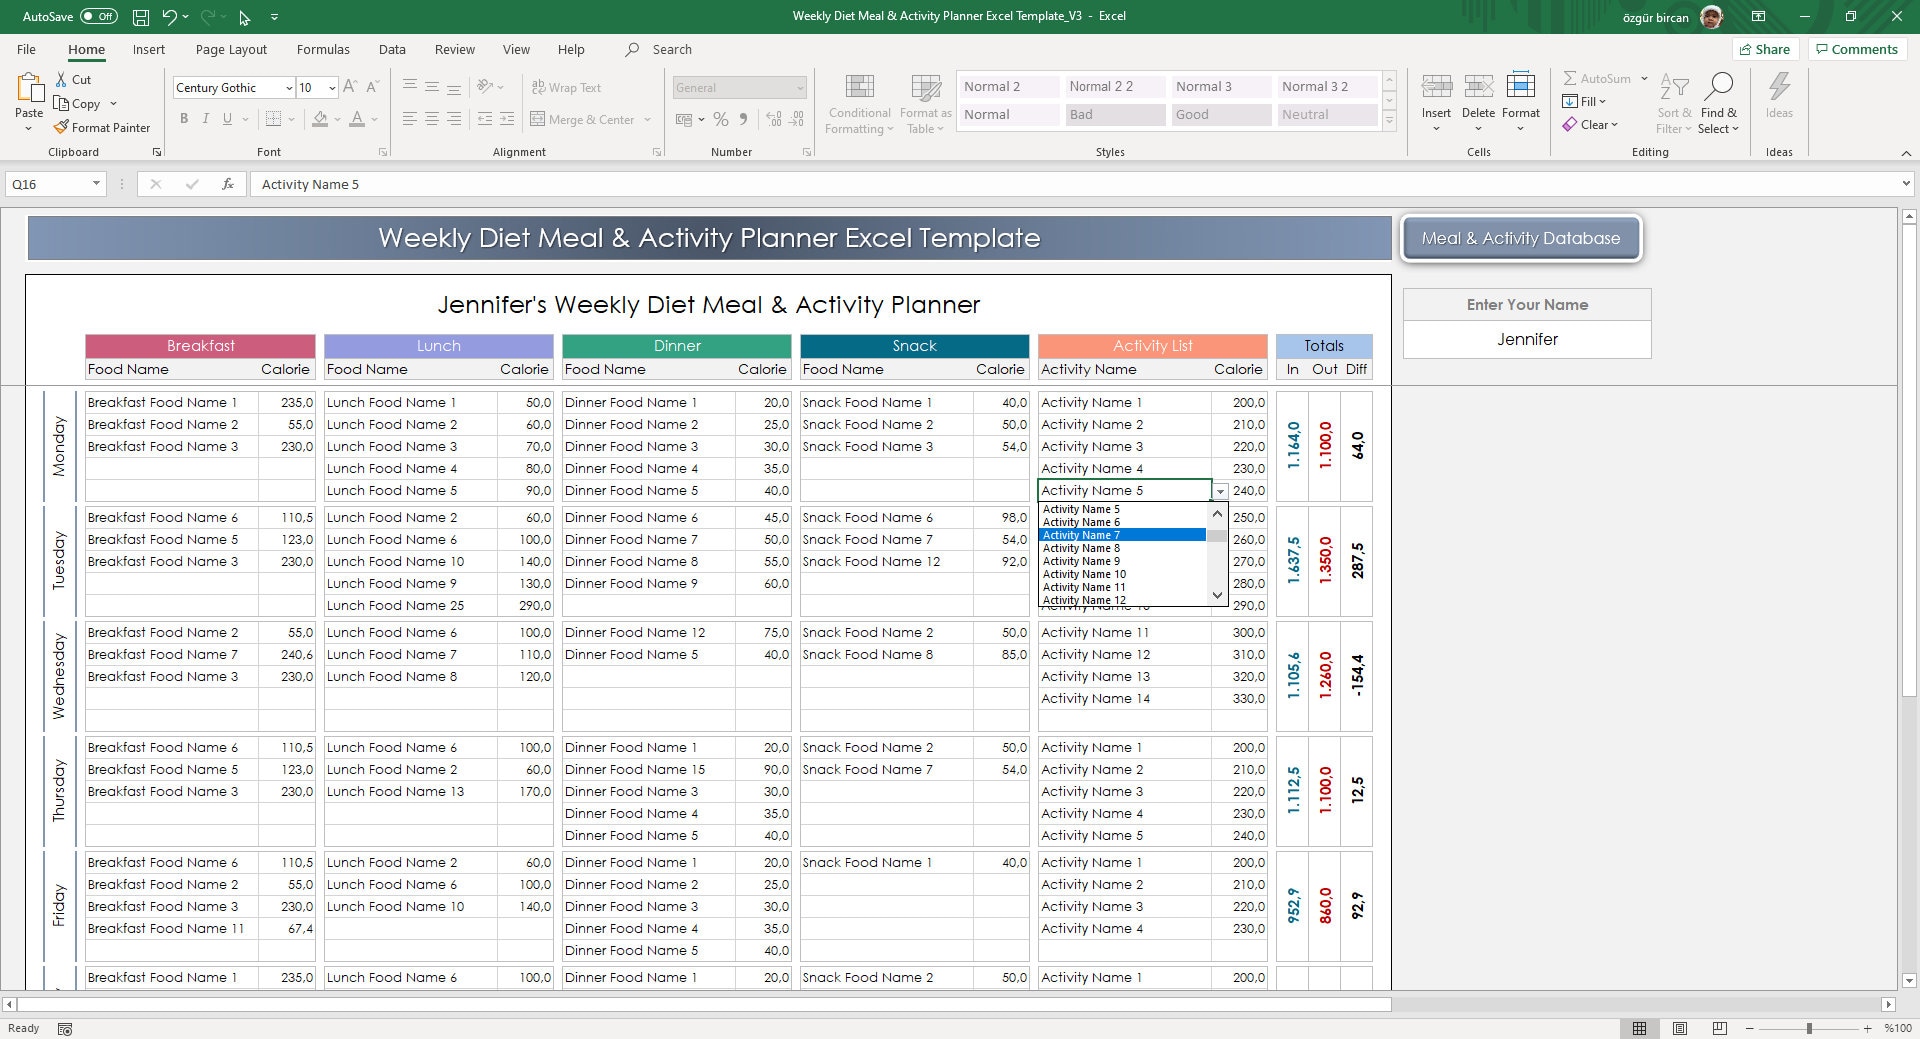Click the Insert cells icon
The image size is (1920, 1039).
pyautogui.click(x=1436, y=87)
